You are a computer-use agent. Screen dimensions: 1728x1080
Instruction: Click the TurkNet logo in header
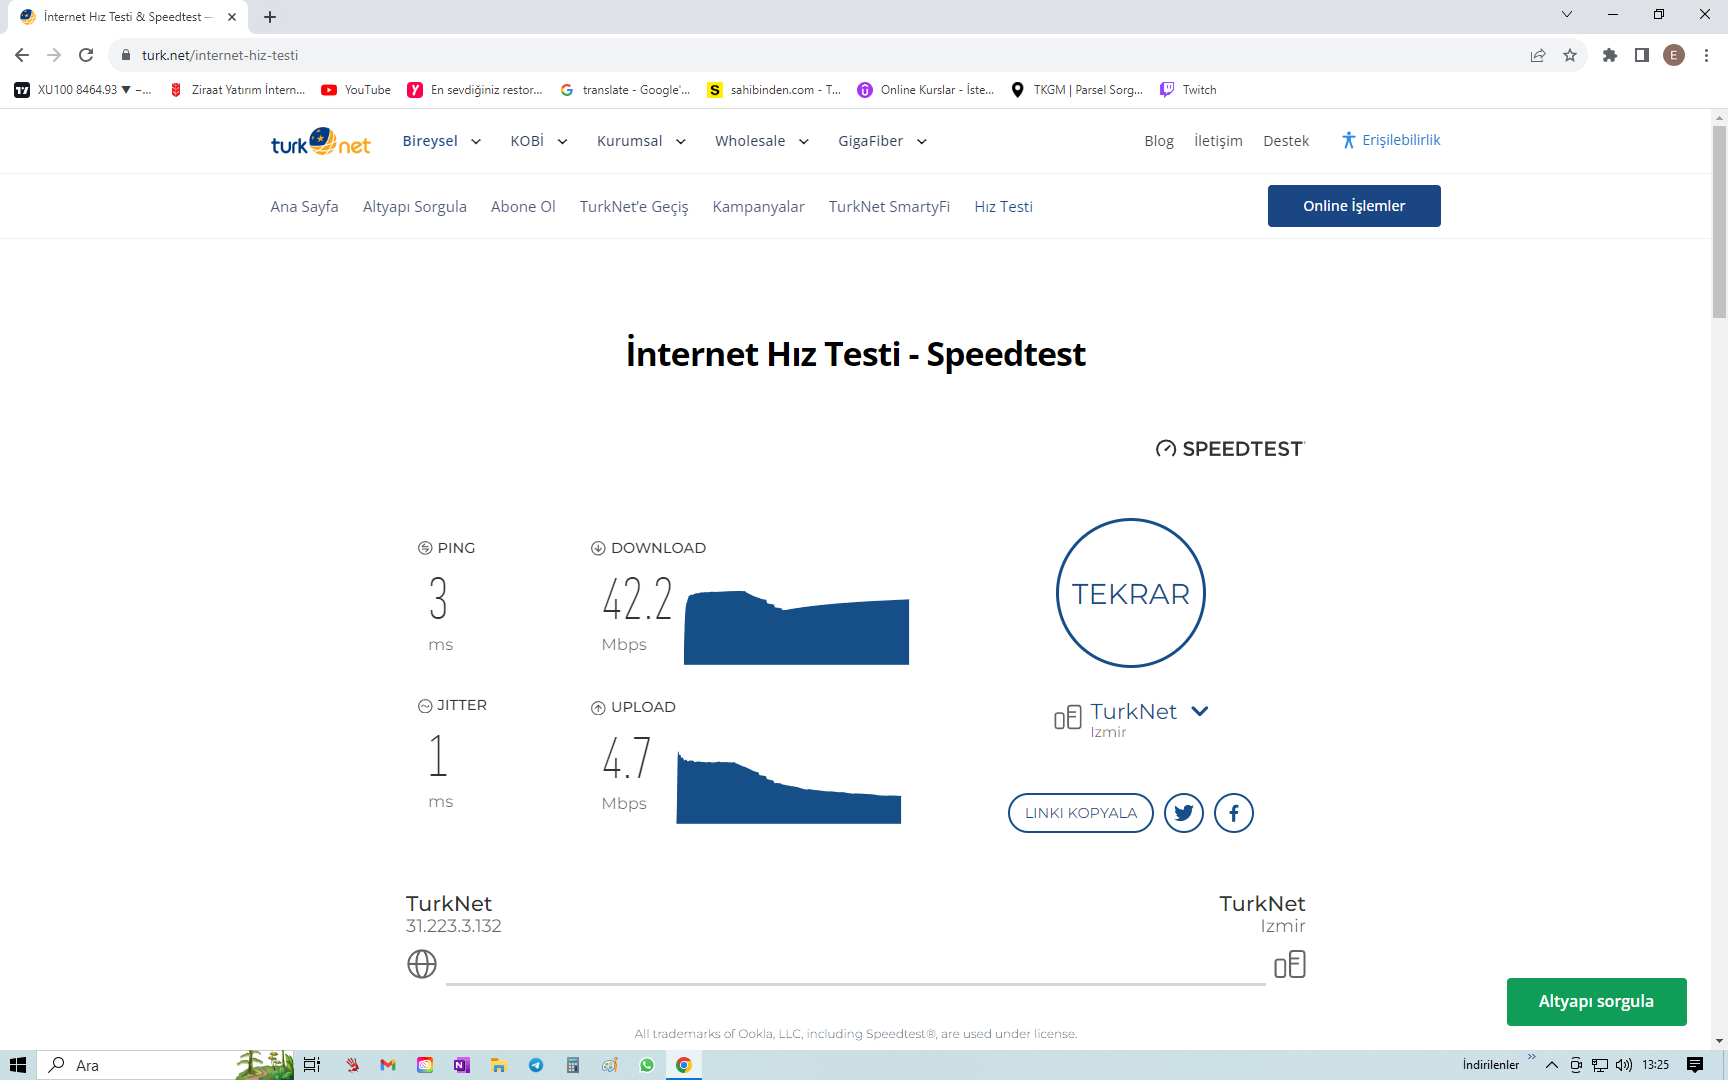click(x=320, y=142)
